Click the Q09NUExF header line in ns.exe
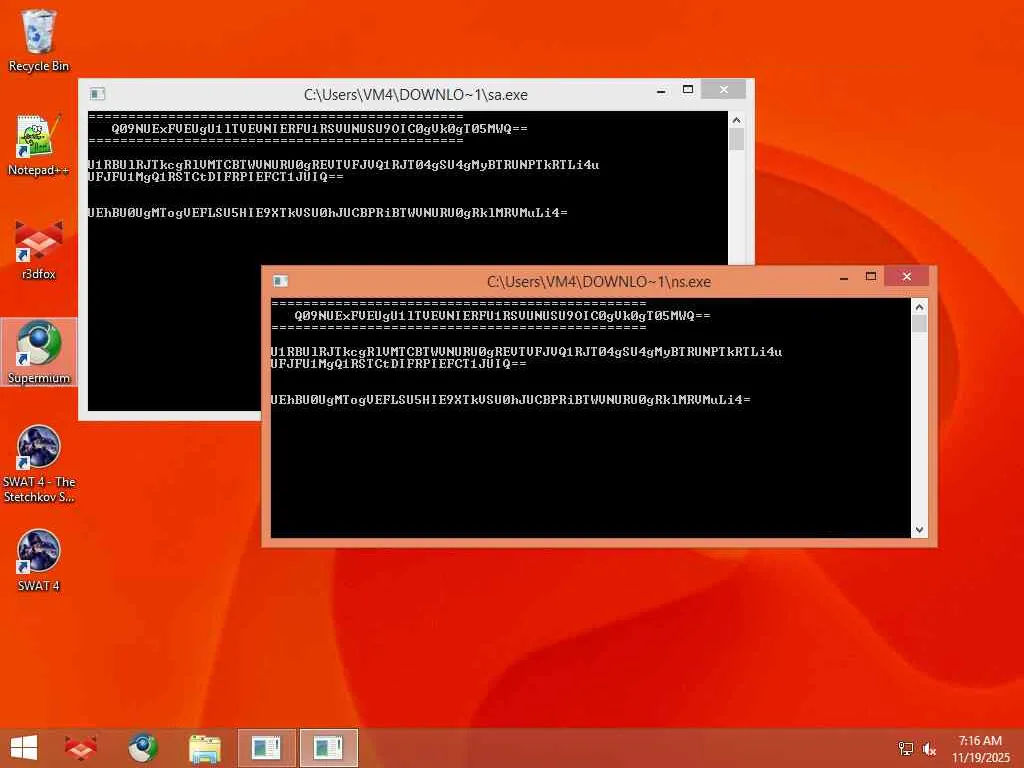The height and width of the screenshot is (768, 1024). pos(502,315)
